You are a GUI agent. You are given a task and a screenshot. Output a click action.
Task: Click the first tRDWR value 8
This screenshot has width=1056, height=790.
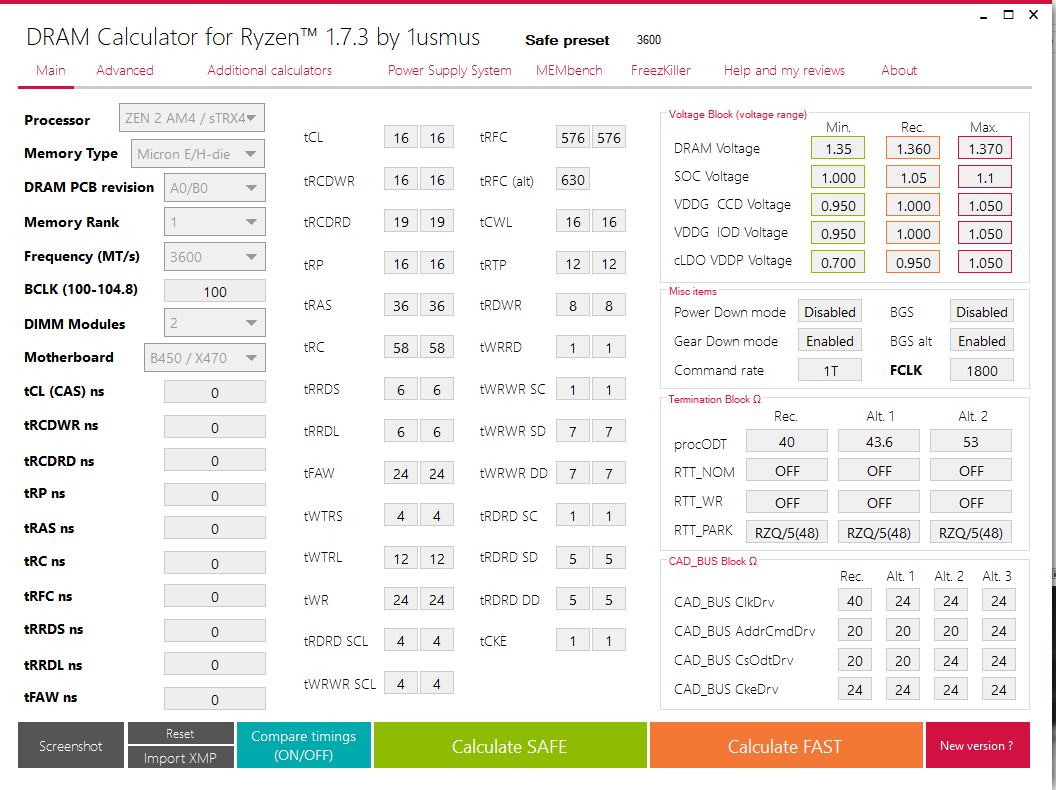tap(572, 305)
